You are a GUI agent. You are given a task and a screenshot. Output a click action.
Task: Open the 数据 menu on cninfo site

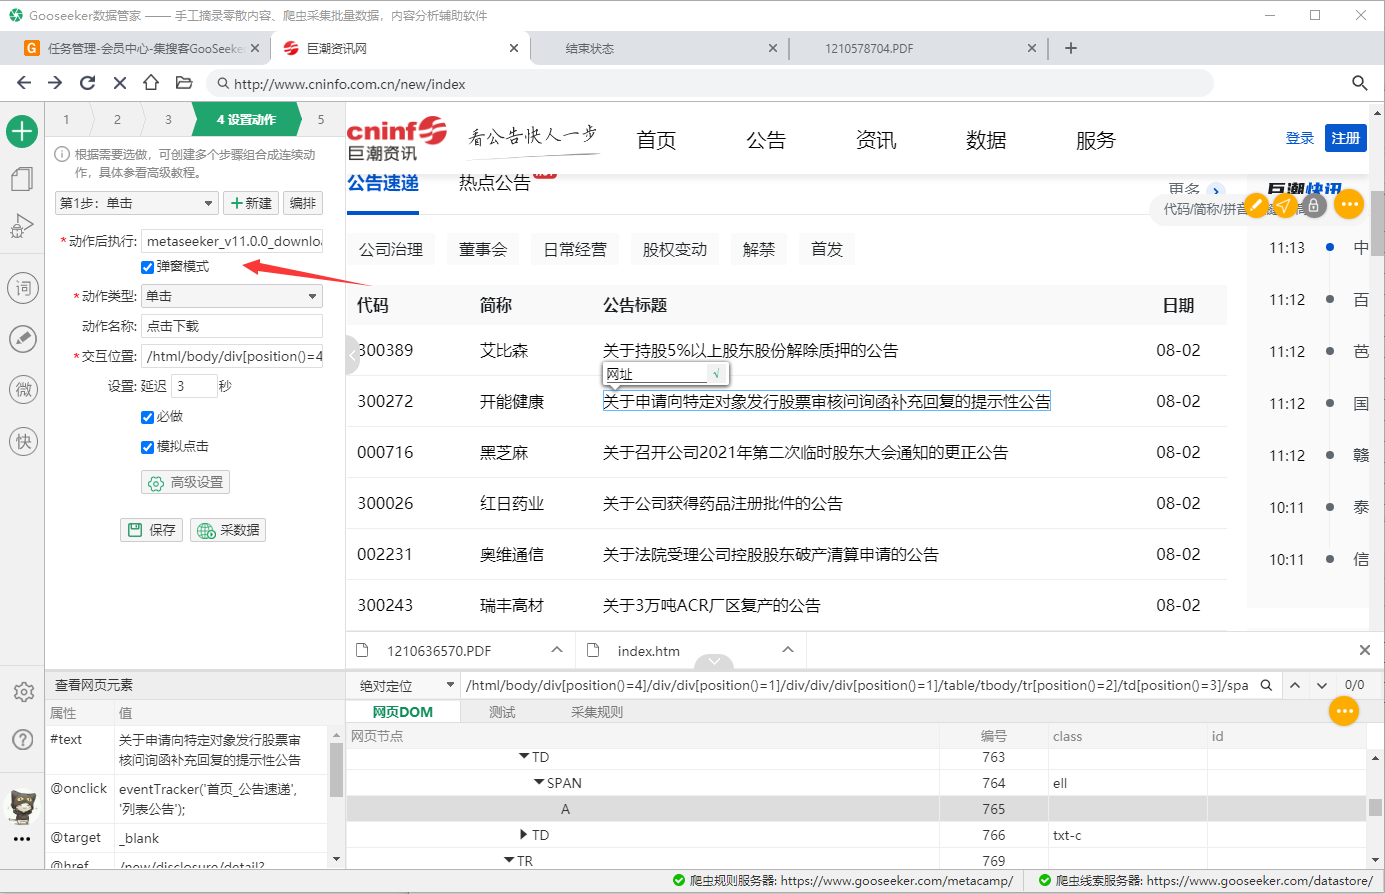(986, 140)
